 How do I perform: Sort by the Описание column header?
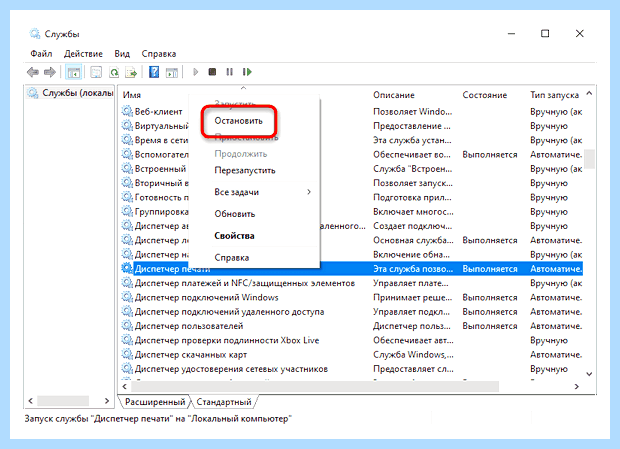pos(394,95)
